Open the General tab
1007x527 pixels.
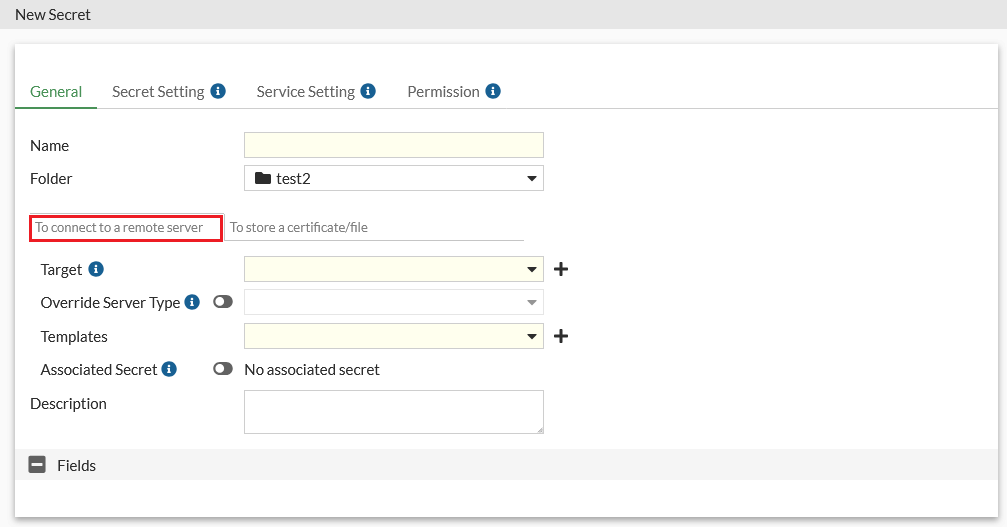click(56, 92)
